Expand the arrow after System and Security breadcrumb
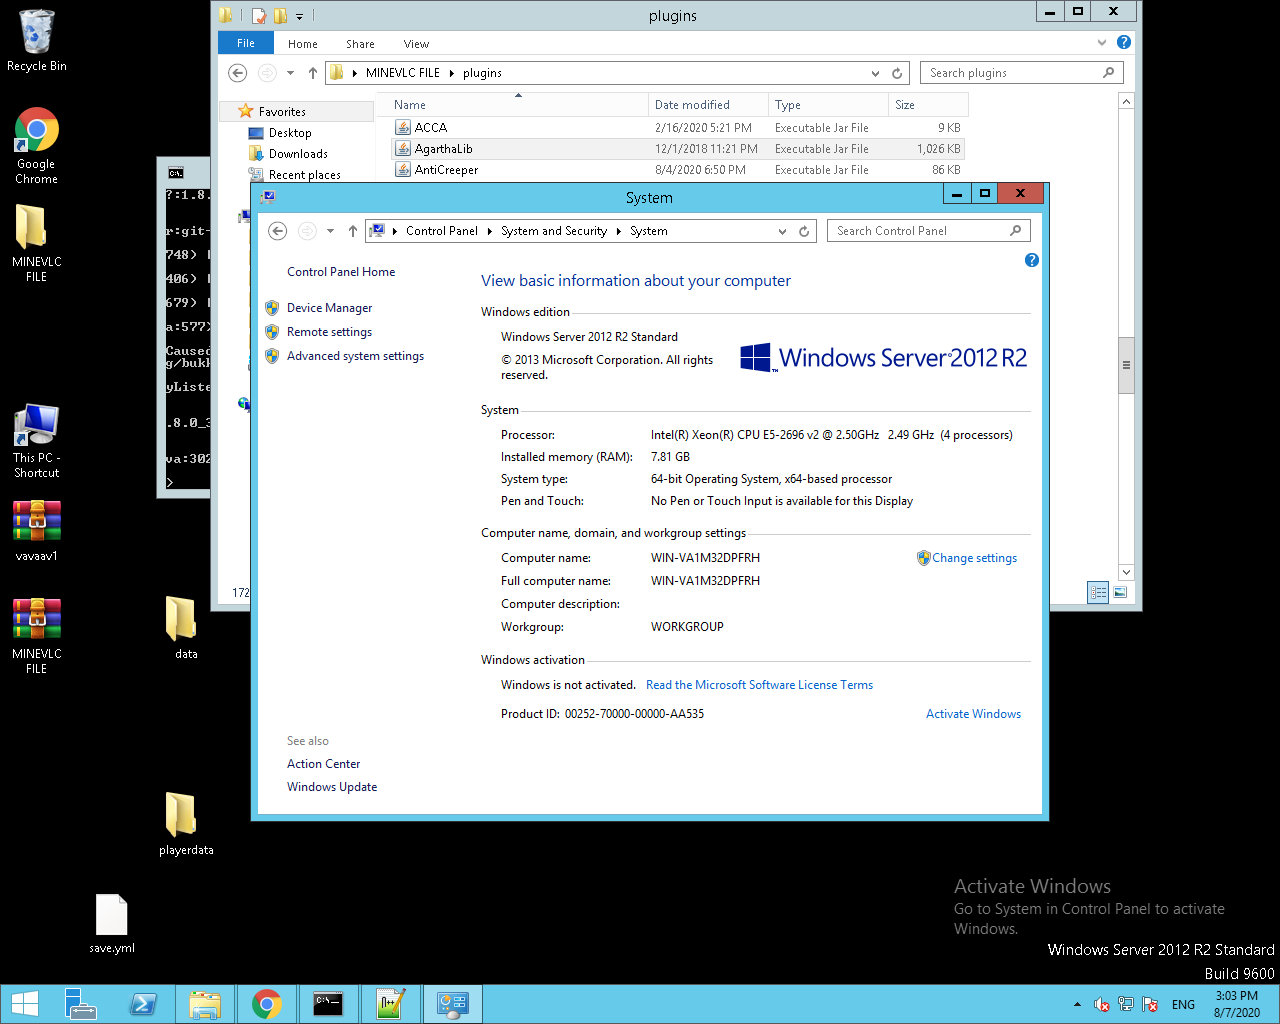 tap(619, 231)
